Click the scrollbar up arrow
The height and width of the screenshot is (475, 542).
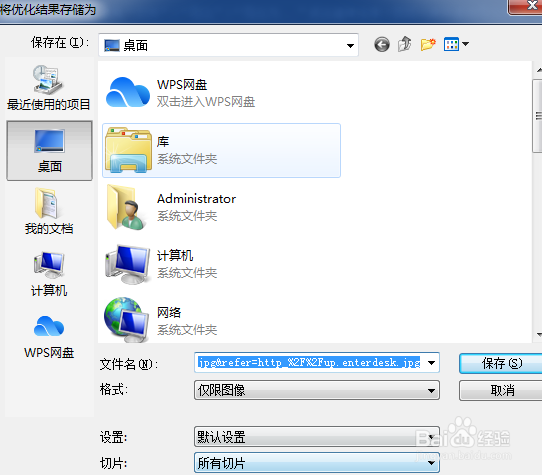coord(539,70)
